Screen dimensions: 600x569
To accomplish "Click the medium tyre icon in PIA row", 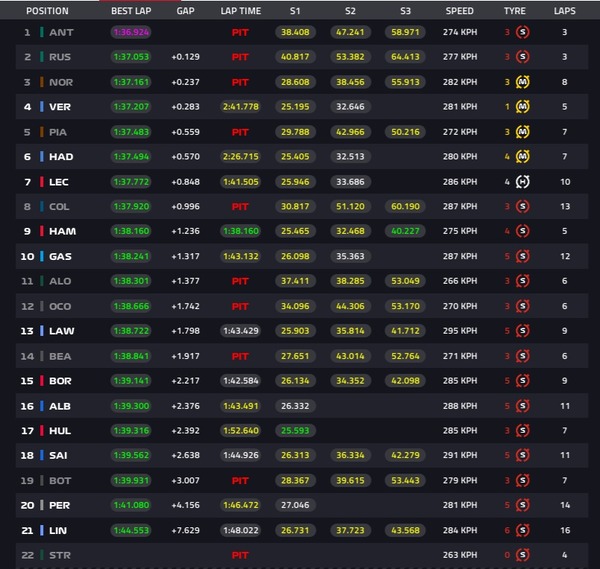I will [522, 132].
